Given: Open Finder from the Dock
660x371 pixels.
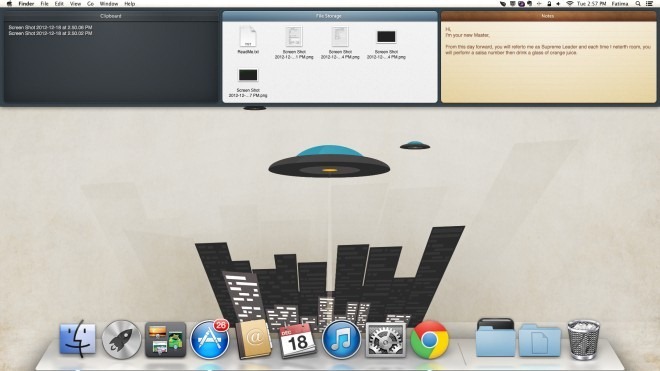Looking at the screenshot, I should point(77,339).
